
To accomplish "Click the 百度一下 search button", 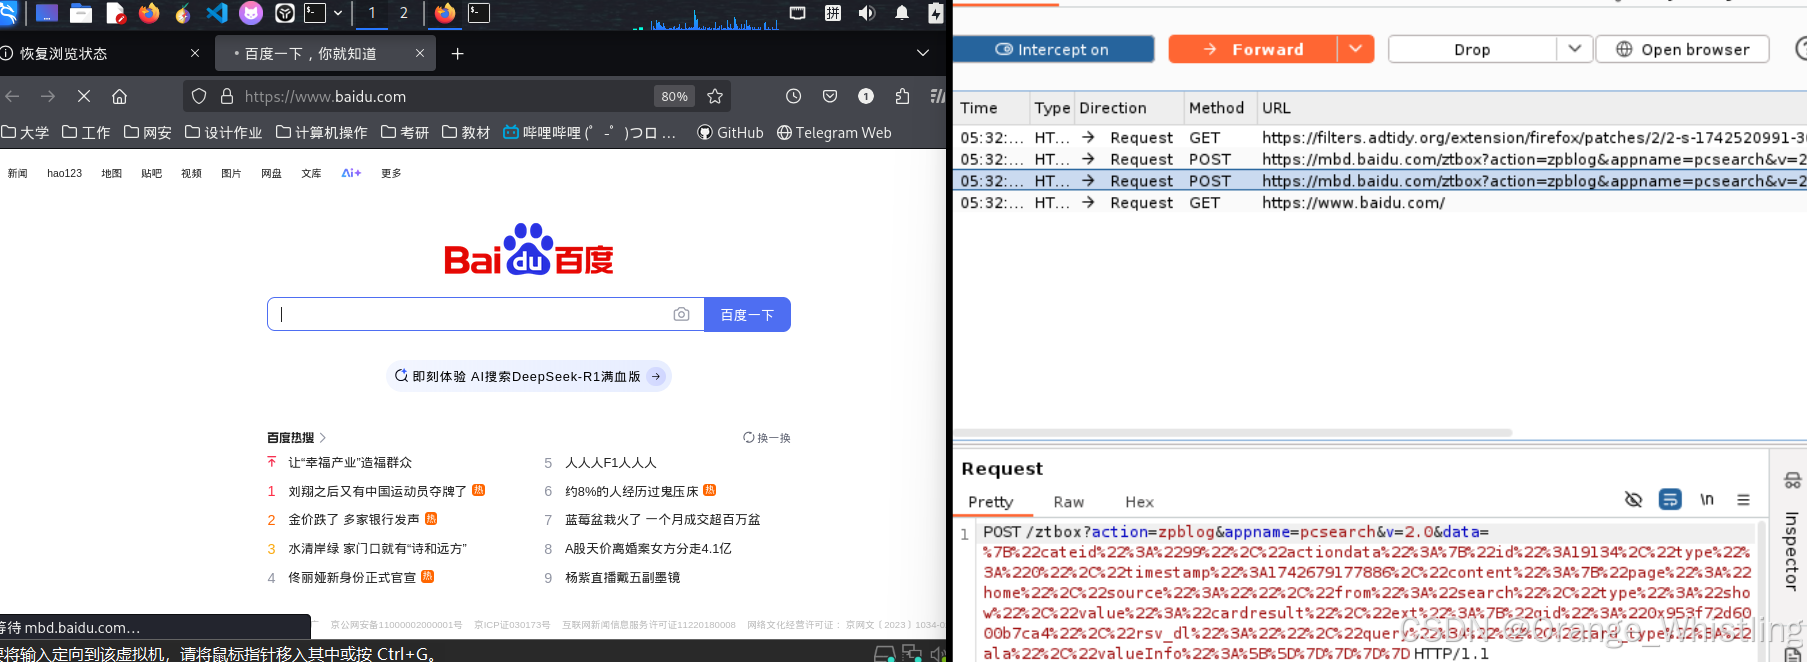I will 747,314.
